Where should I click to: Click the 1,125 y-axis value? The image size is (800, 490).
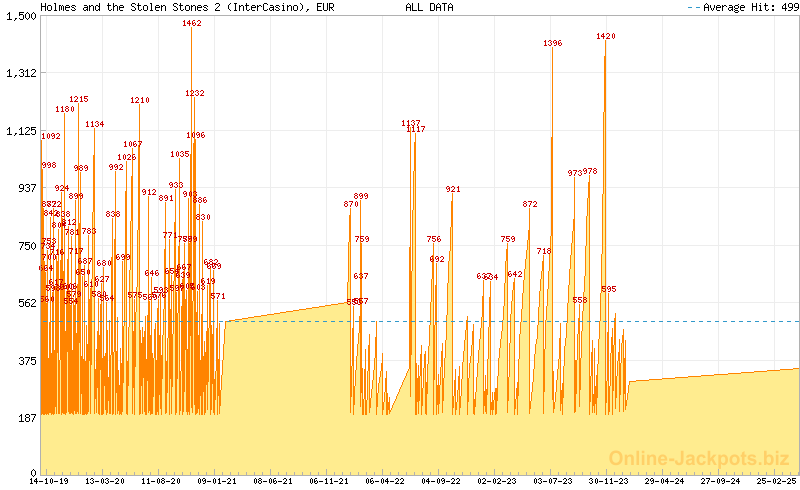coord(20,130)
